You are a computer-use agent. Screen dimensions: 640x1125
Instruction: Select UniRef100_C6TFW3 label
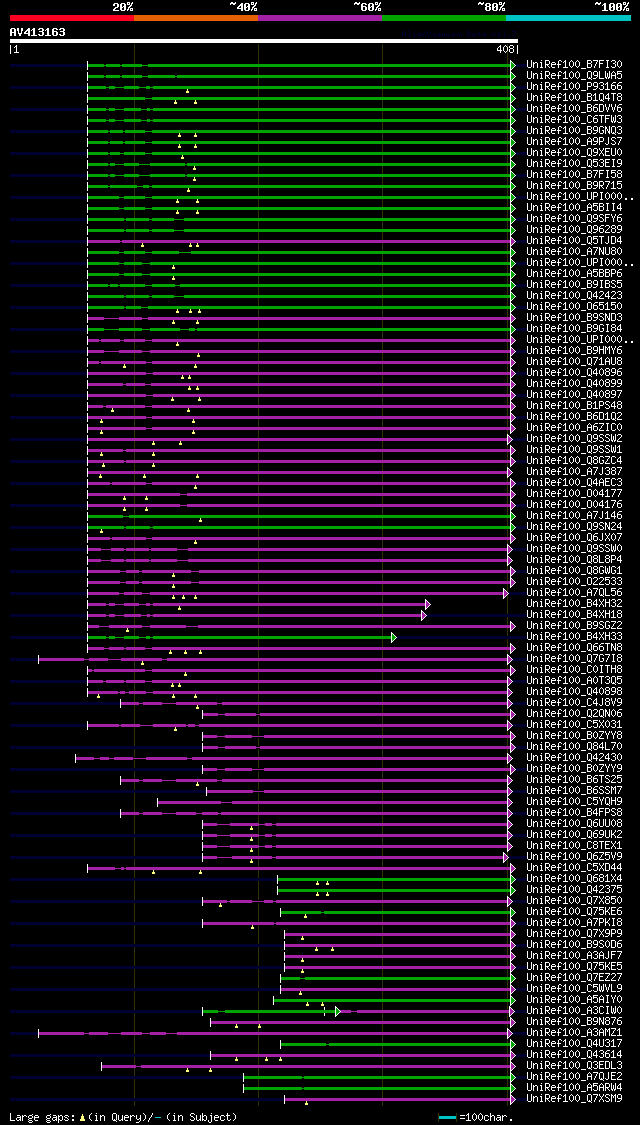tap(574, 120)
